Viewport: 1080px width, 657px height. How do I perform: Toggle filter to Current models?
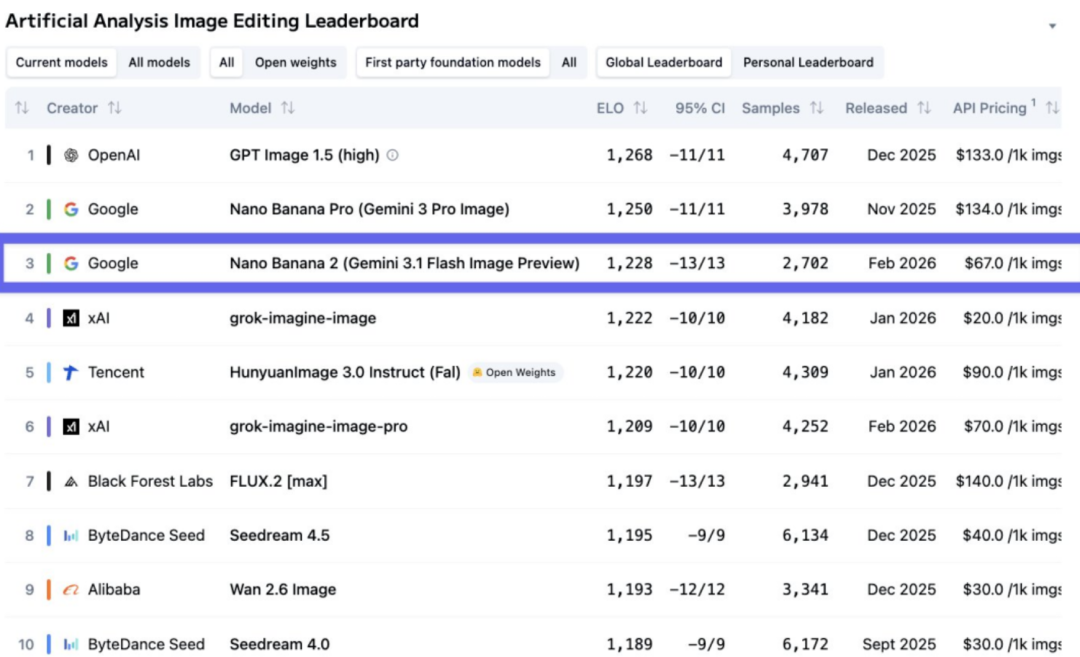(x=62, y=62)
